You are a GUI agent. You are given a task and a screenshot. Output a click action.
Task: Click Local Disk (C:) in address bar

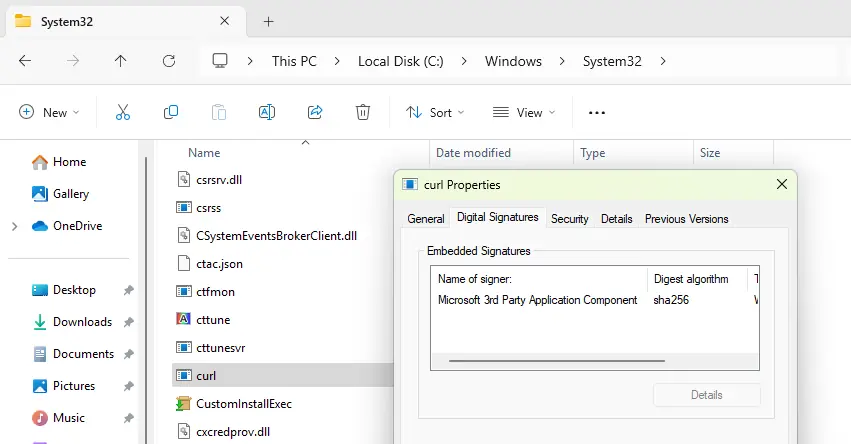[x=401, y=61]
